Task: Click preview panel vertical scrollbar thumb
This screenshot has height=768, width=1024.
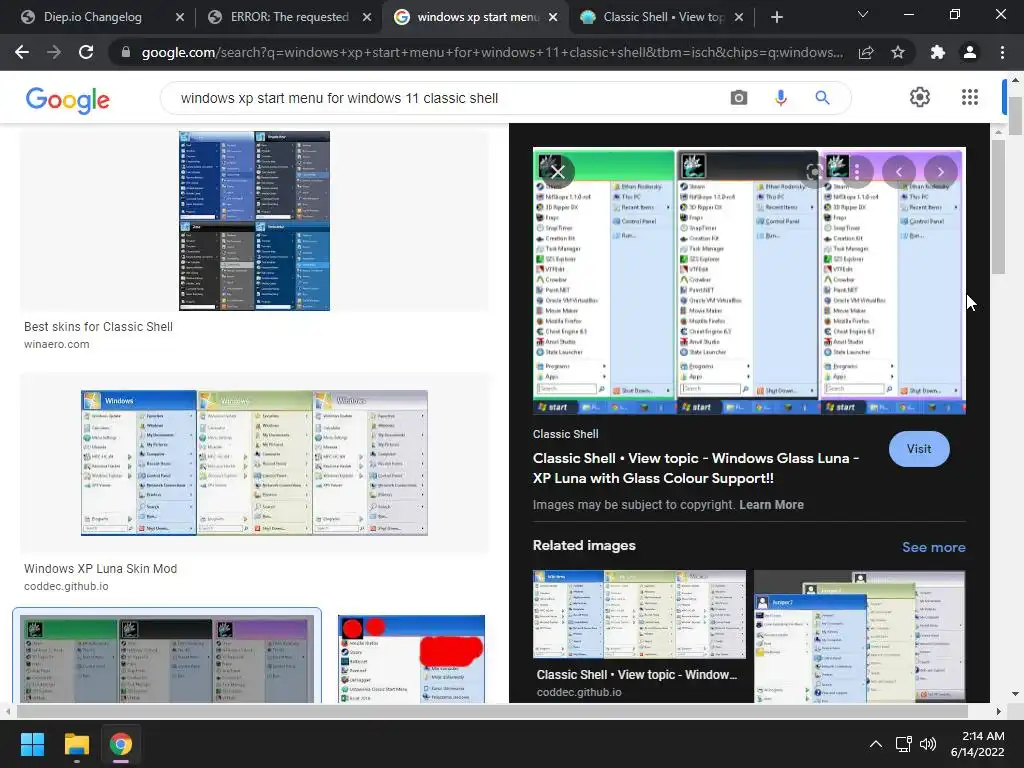Action: (999, 206)
